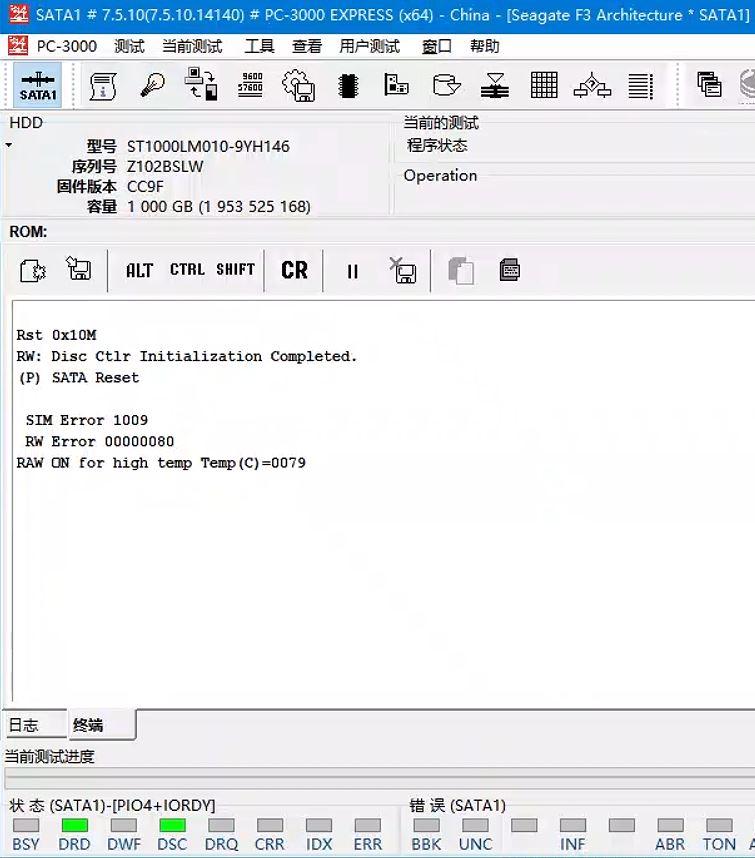Click the UNC error indicator
Screen dimensions: 755x858
tap(475, 825)
